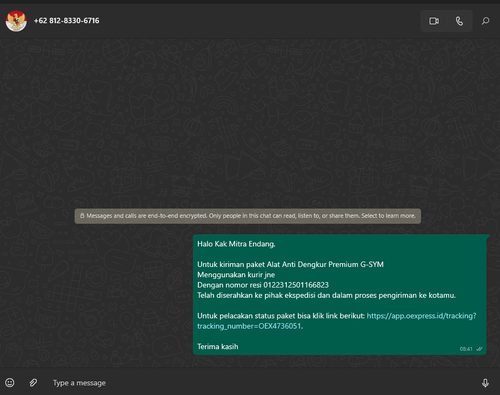This screenshot has height=395, width=500.
Task: Click the 'Telah diserahkan ke pihak ekspedisi' line
Action: [326, 295]
